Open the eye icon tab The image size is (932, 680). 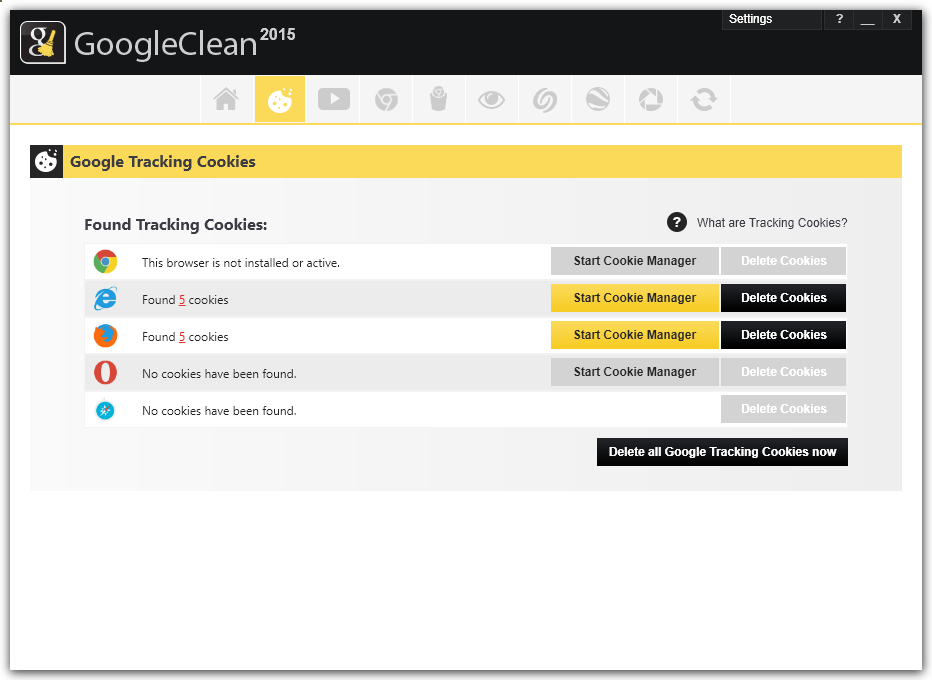(x=491, y=99)
